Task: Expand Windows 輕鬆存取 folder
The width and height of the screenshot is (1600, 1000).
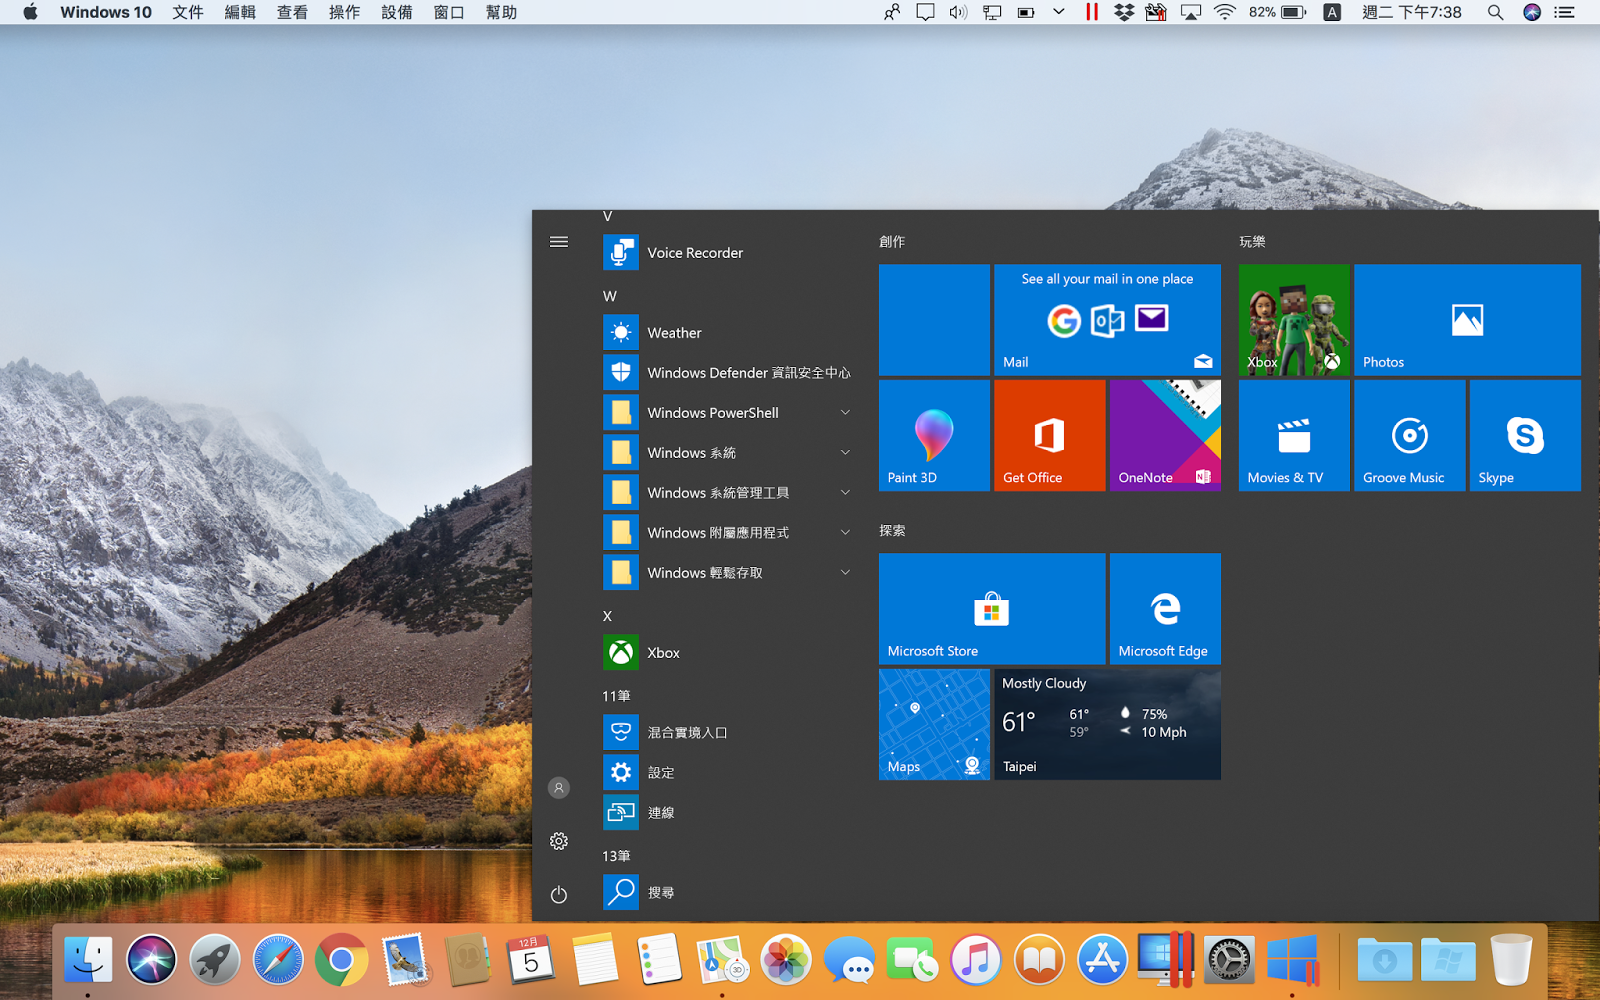Action: (727, 573)
